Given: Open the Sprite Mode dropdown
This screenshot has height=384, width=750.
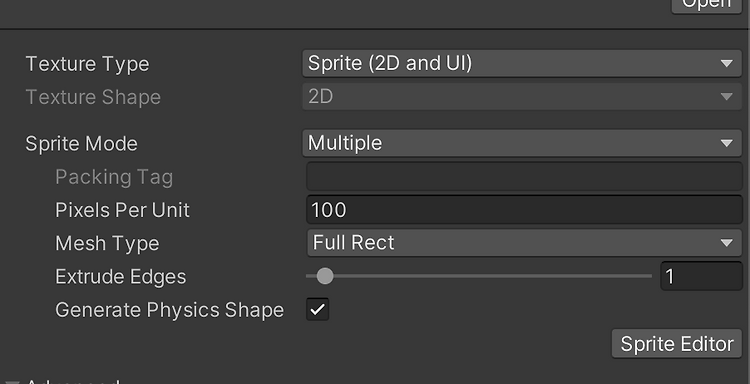Looking at the screenshot, I should click(522, 143).
